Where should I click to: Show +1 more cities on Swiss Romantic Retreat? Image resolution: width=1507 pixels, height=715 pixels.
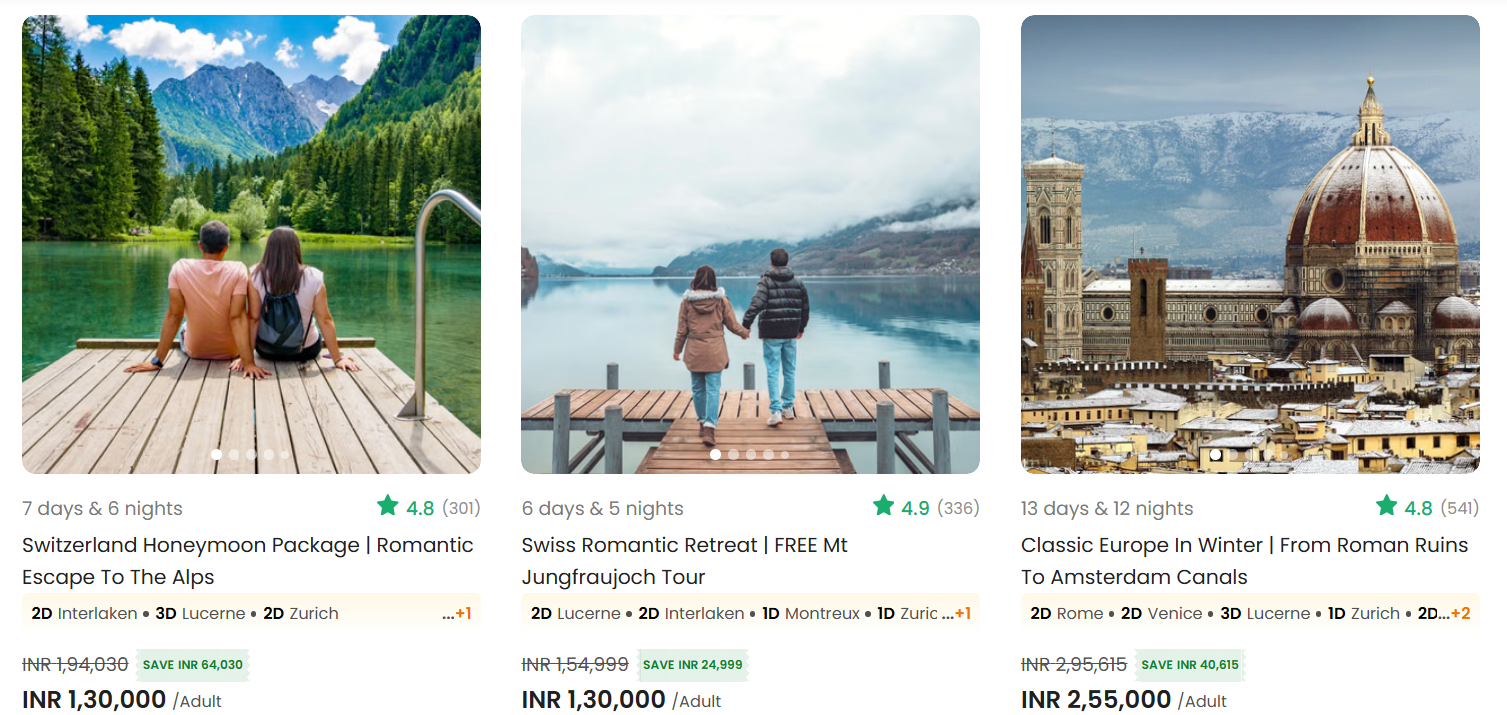[961, 613]
